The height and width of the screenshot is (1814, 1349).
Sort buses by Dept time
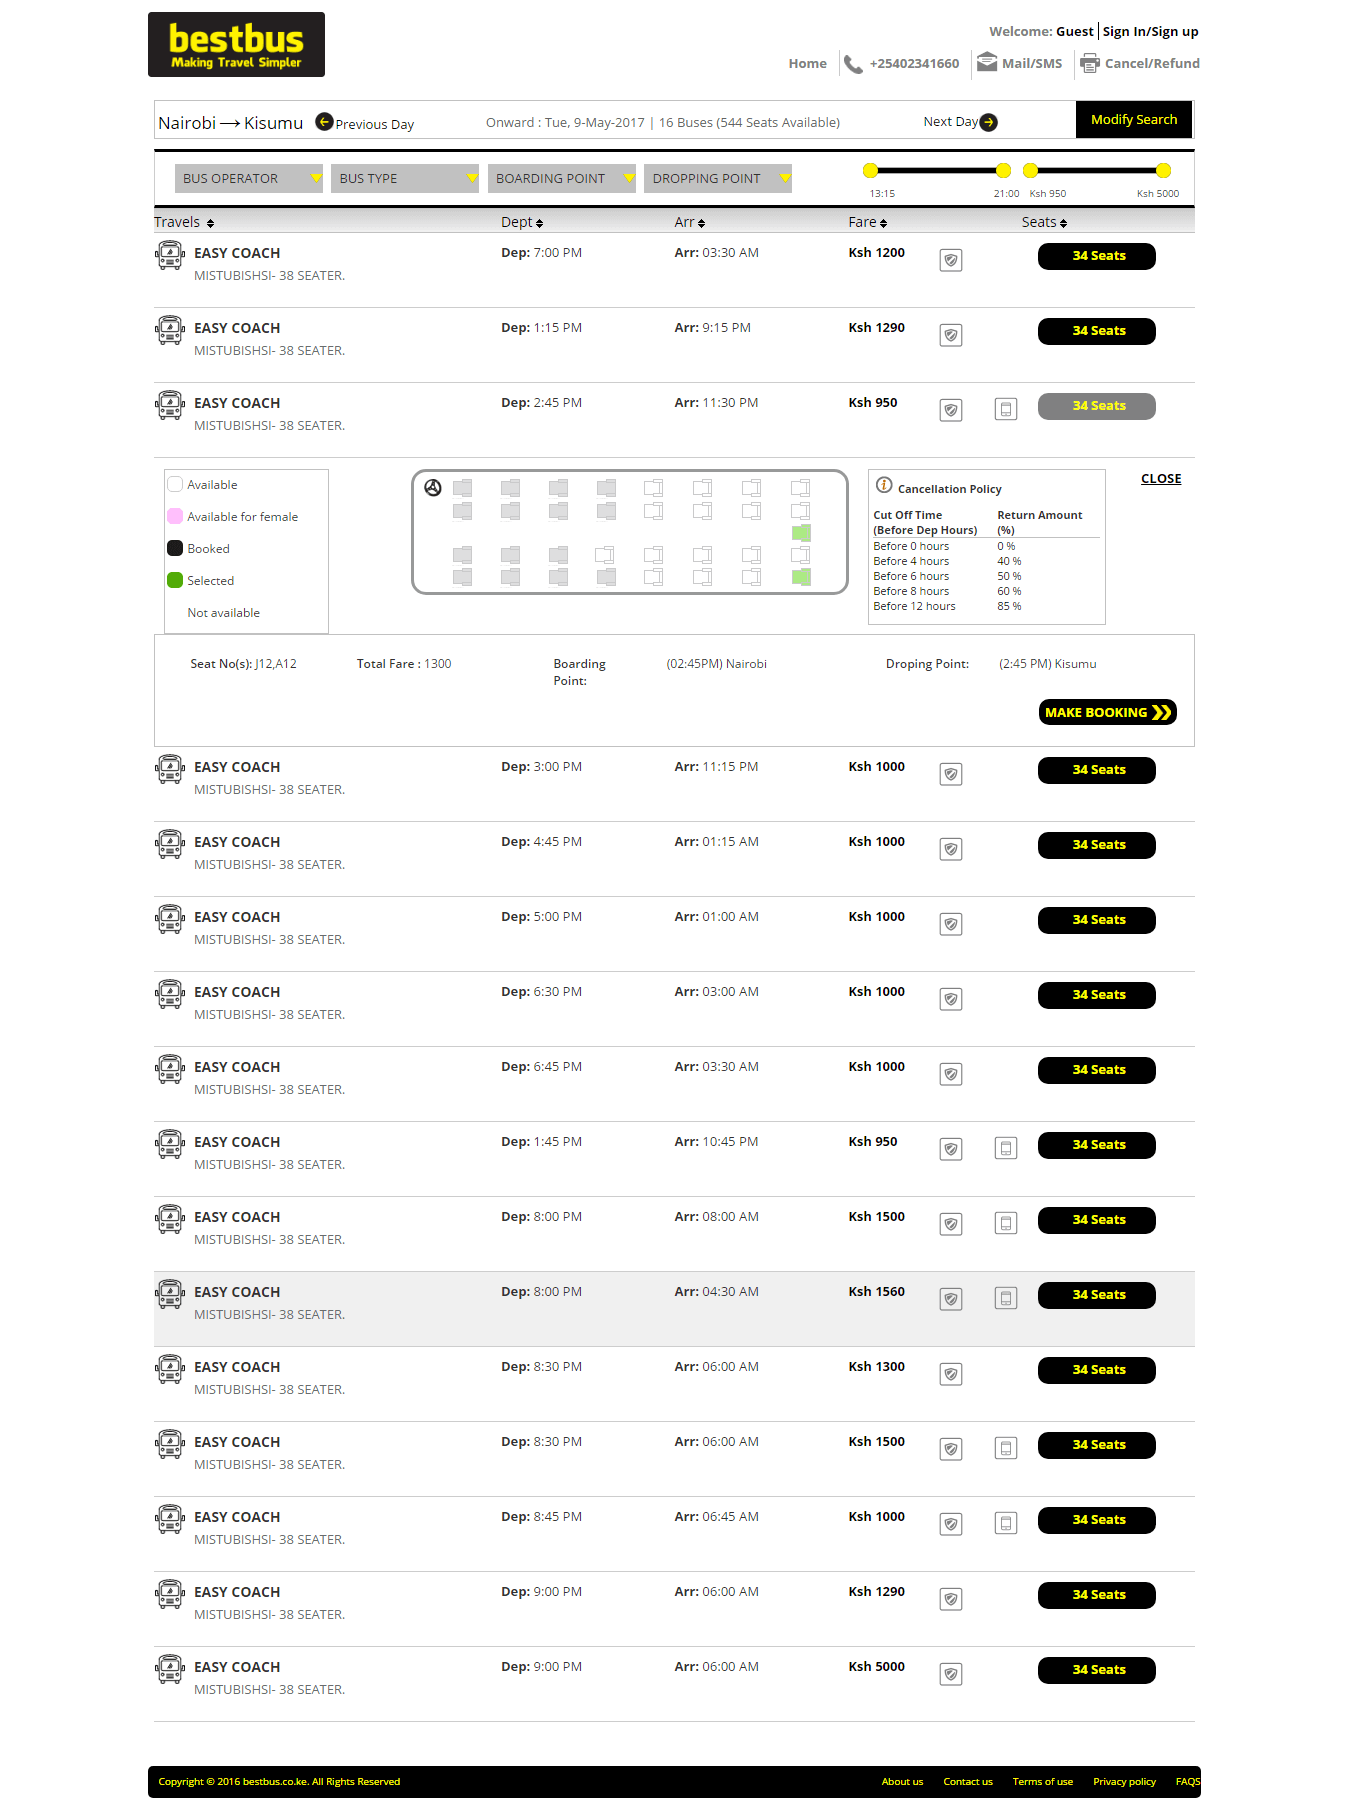tap(522, 222)
